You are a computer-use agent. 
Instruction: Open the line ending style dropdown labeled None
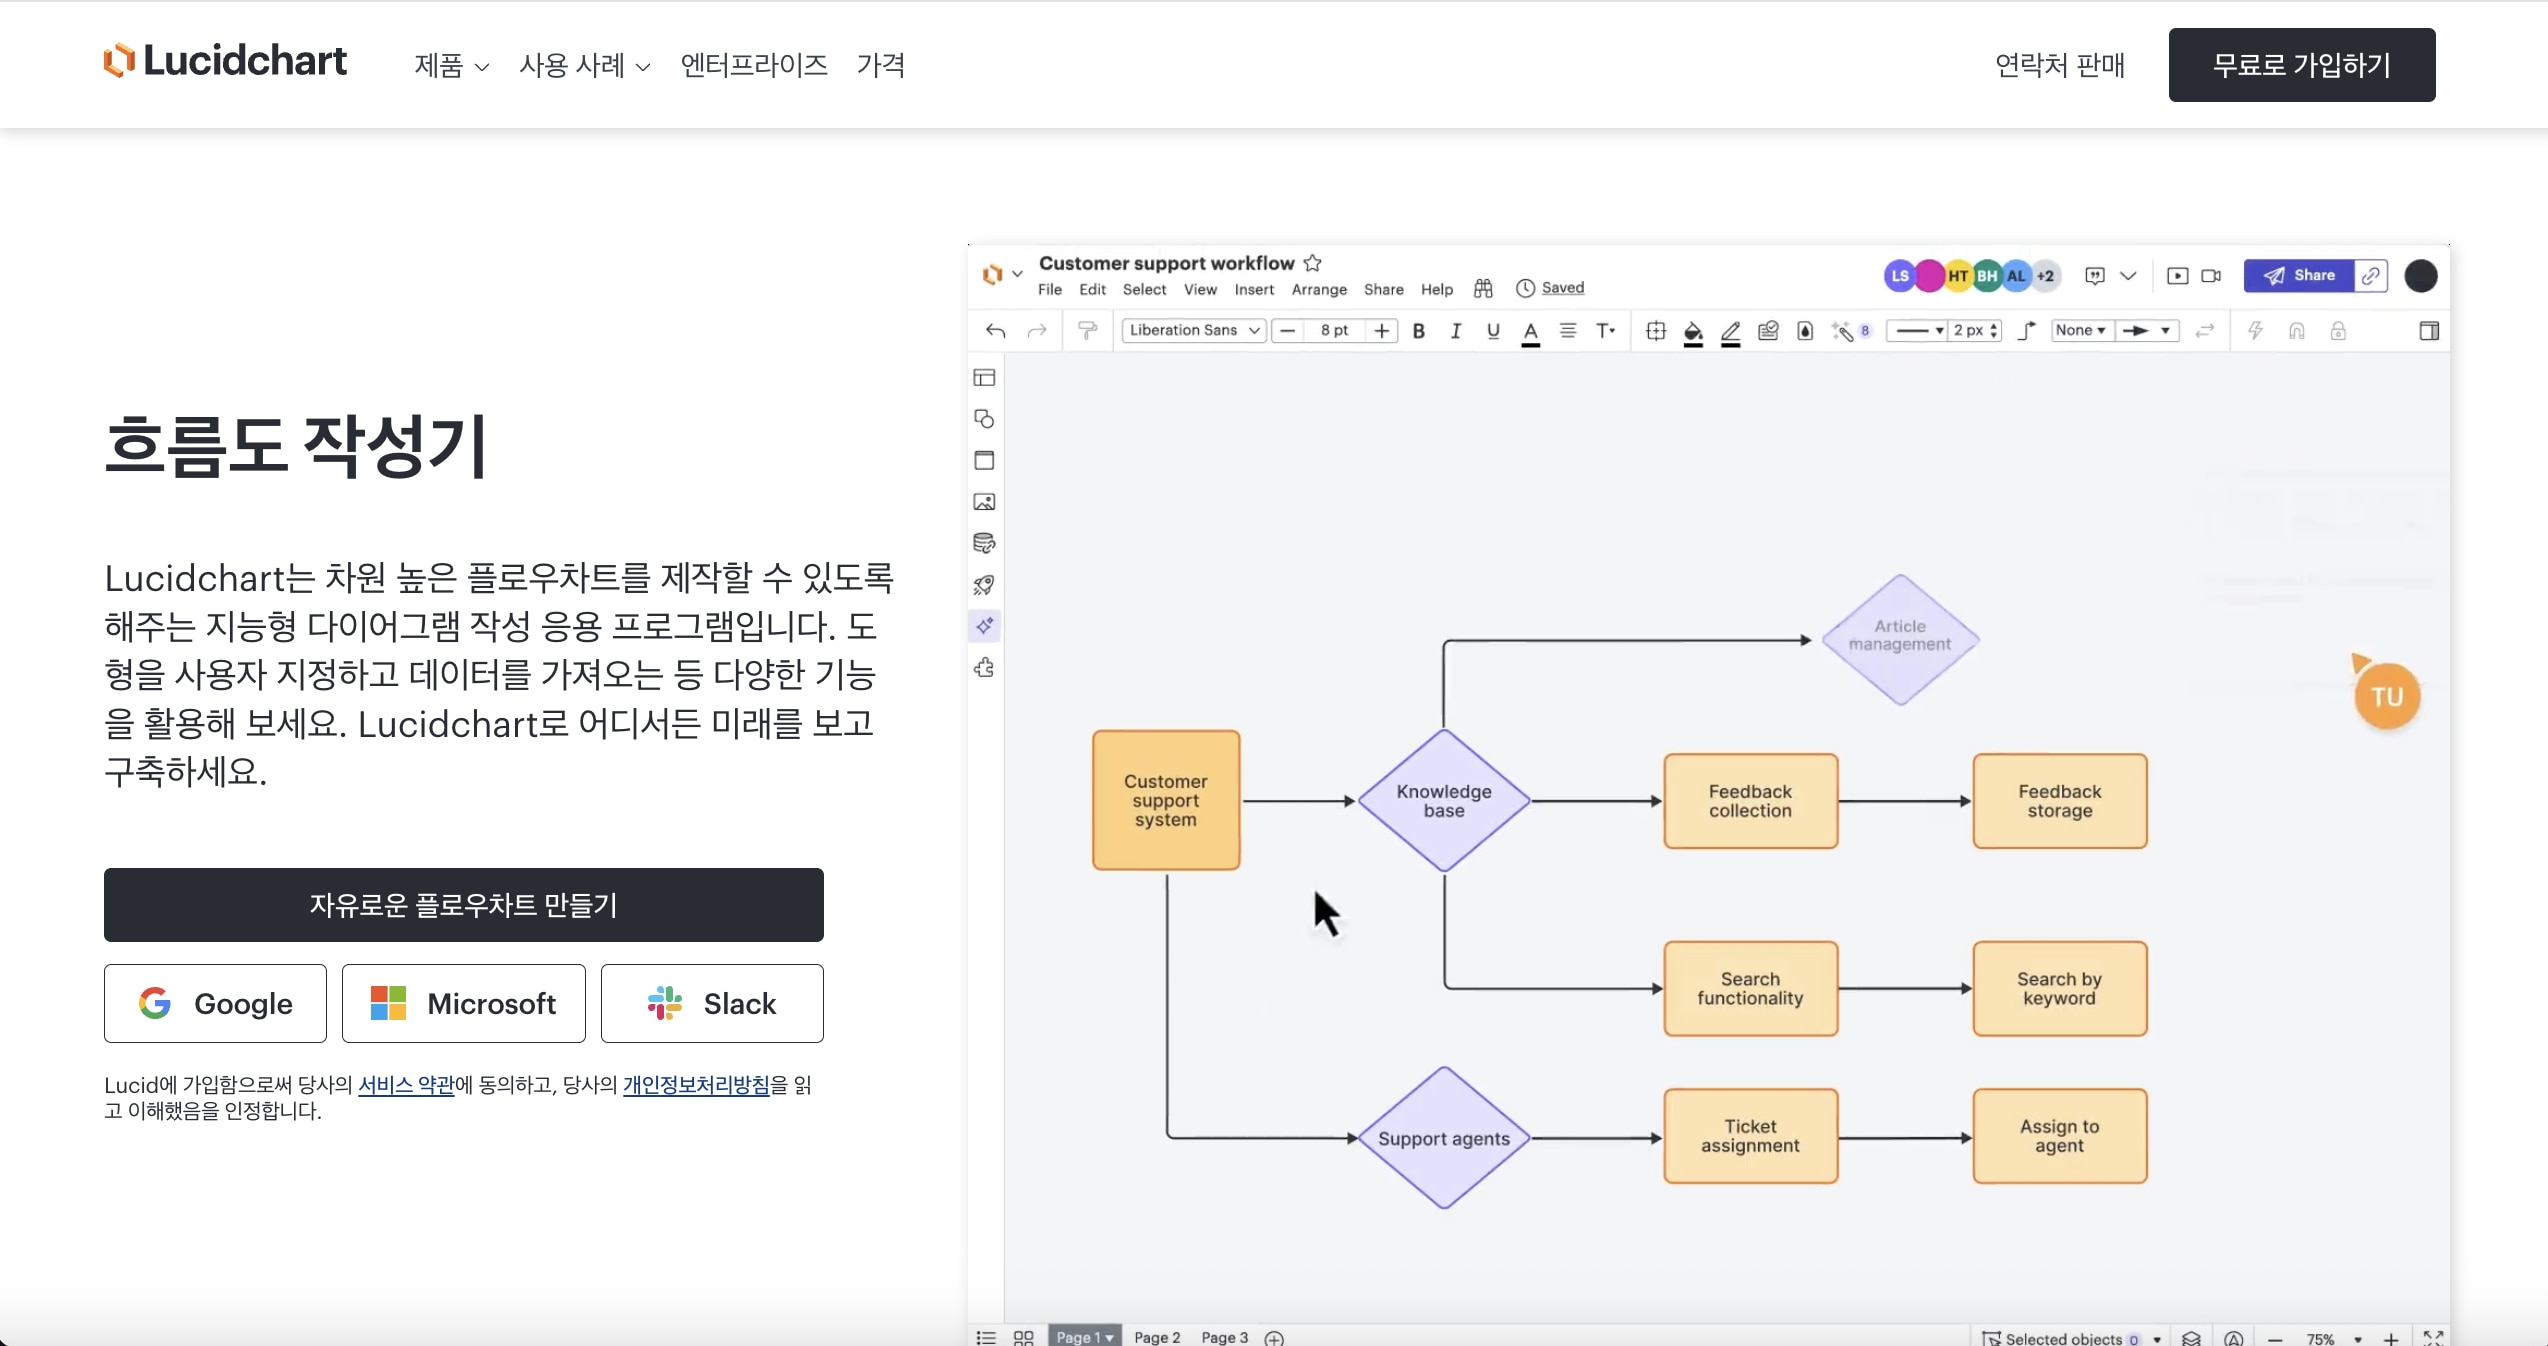click(2081, 330)
